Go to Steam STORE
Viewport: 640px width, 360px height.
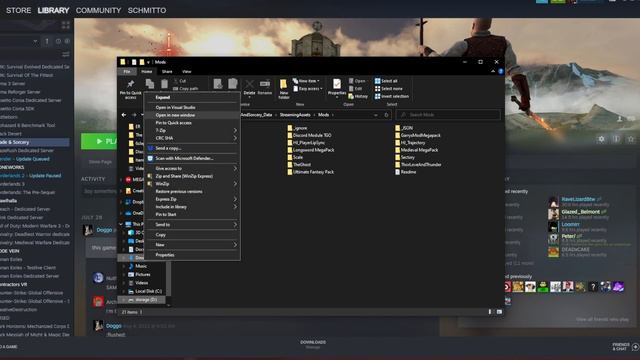(18, 10)
